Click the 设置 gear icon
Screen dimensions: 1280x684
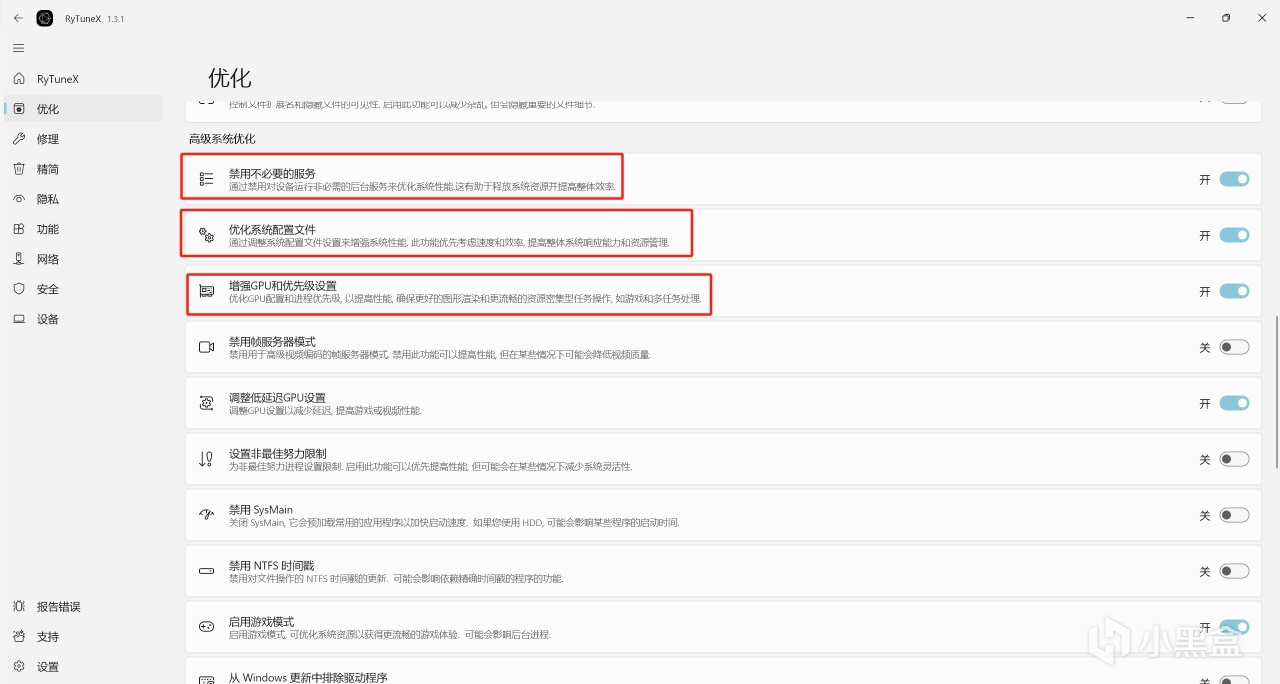pos(19,666)
